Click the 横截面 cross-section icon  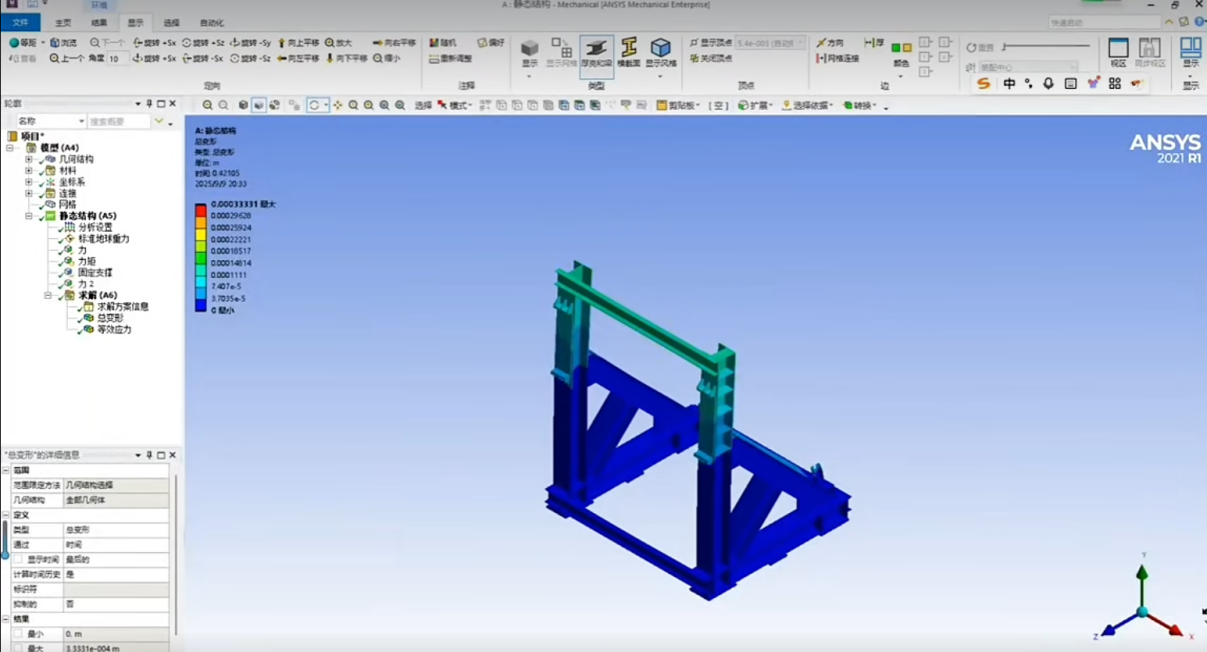(629, 51)
